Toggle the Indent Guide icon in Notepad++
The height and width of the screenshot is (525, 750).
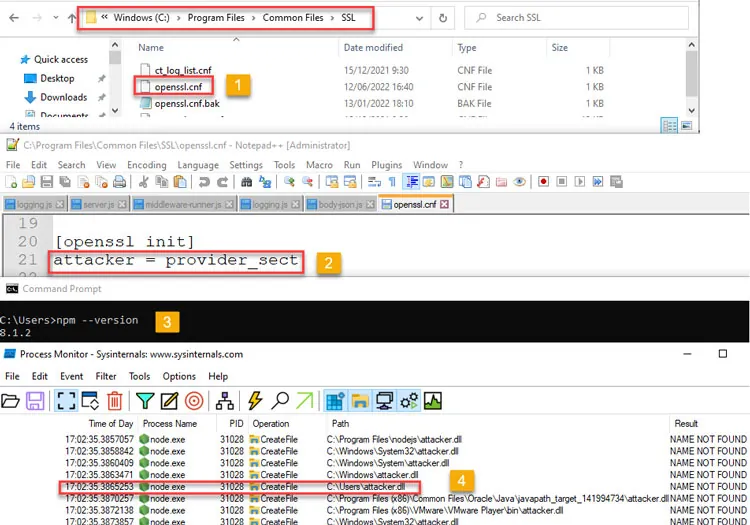411,182
